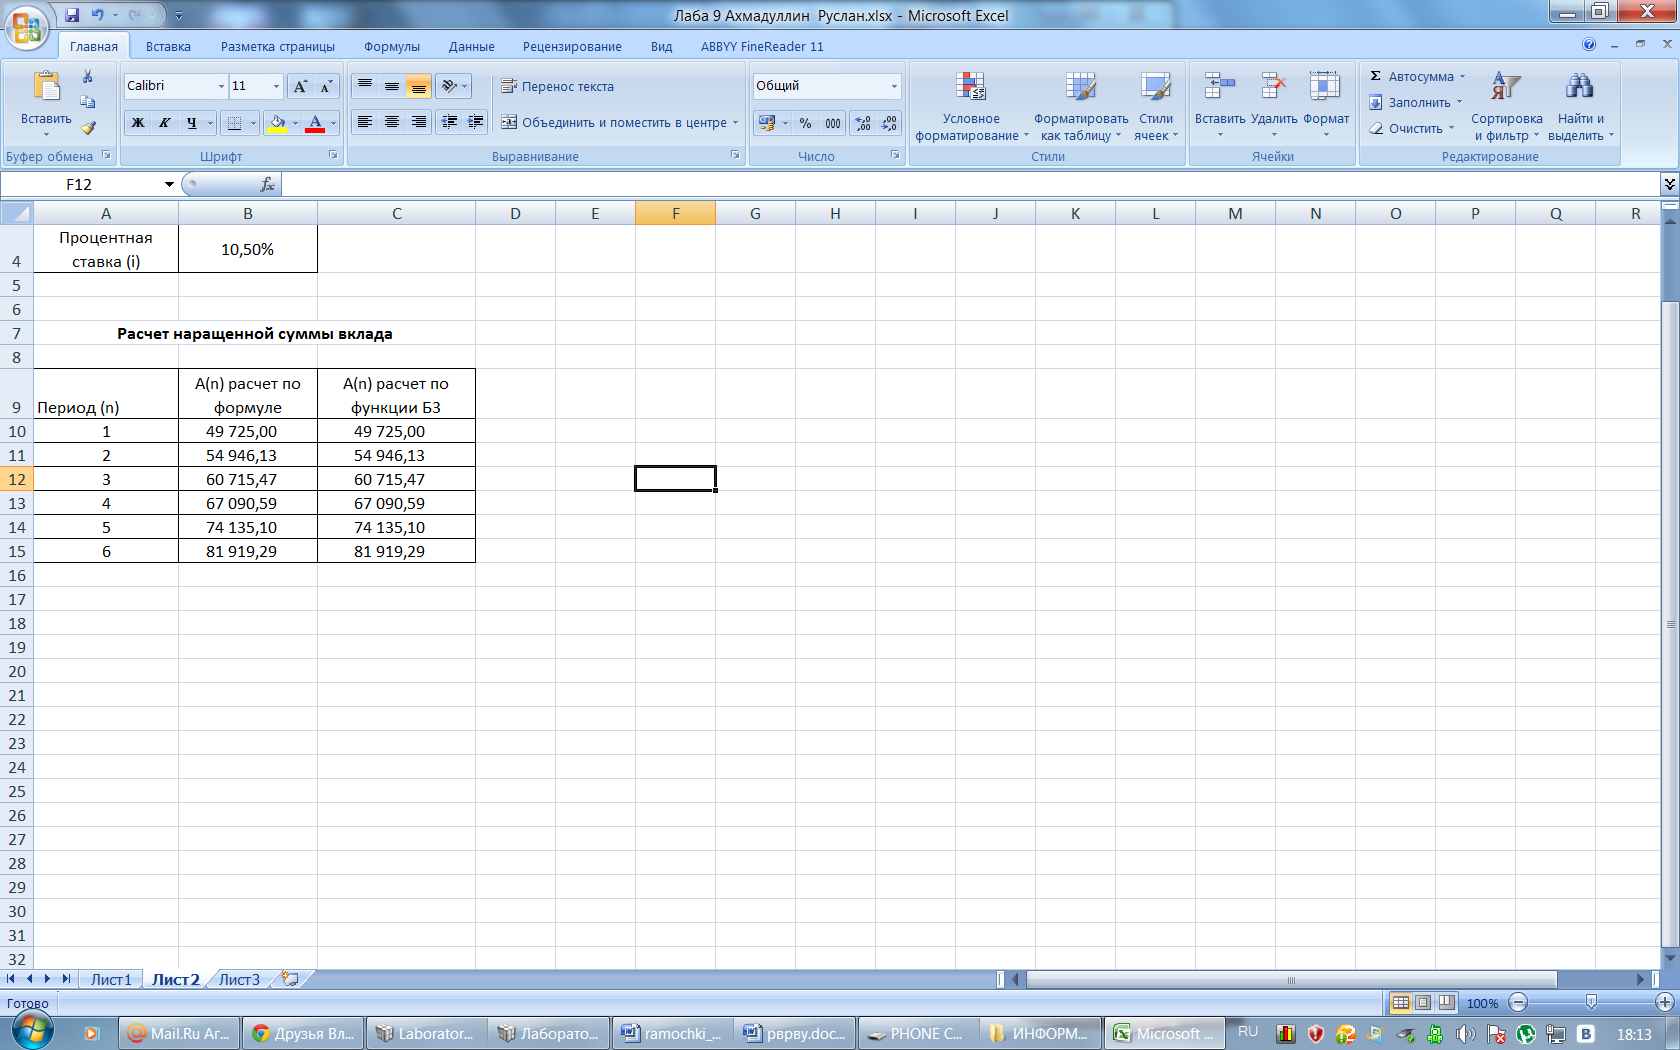The height and width of the screenshot is (1050, 1680).
Task: Decrease font size with the small A icon
Action: pyautogui.click(x=326, y=87)
